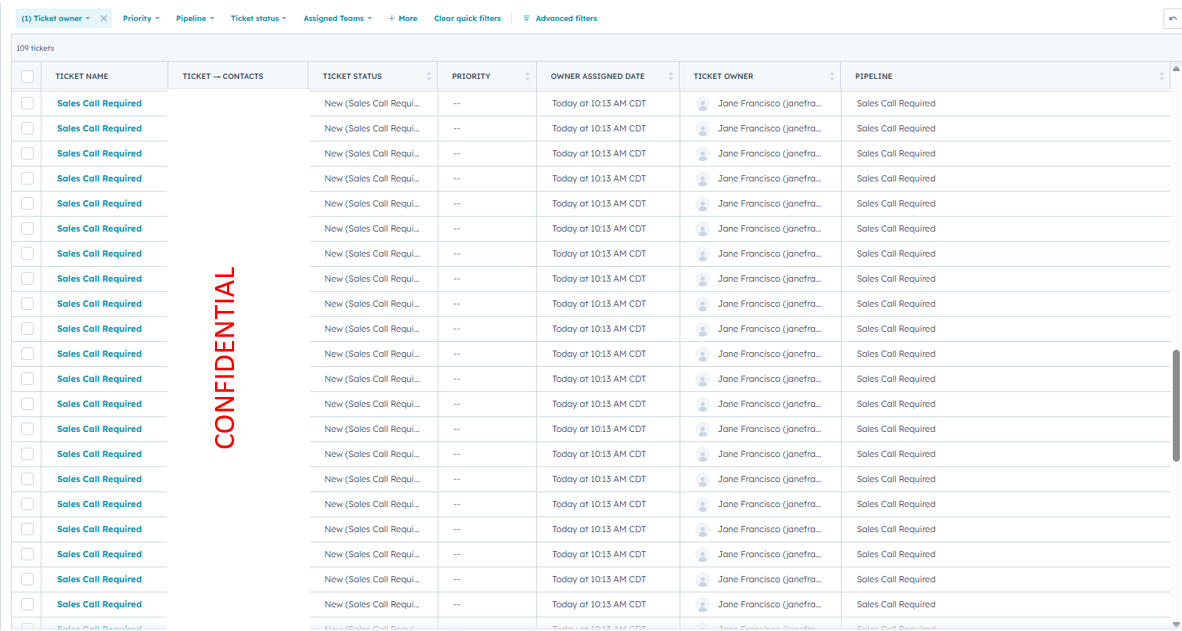
Task: Click the + More filters option
Action: point(403,18)
